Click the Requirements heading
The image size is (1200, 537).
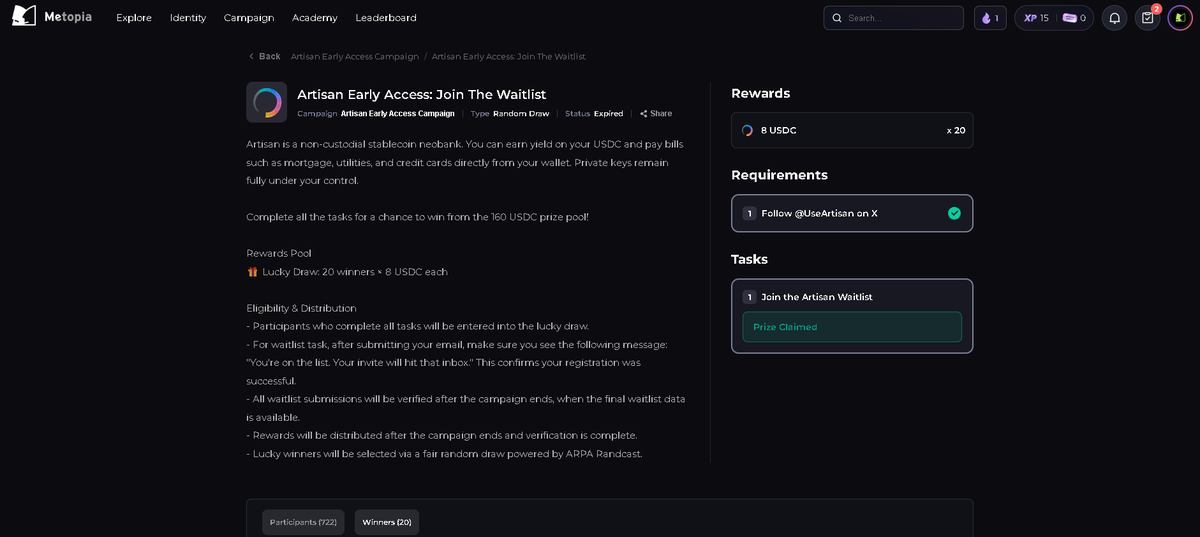(780, 175)
